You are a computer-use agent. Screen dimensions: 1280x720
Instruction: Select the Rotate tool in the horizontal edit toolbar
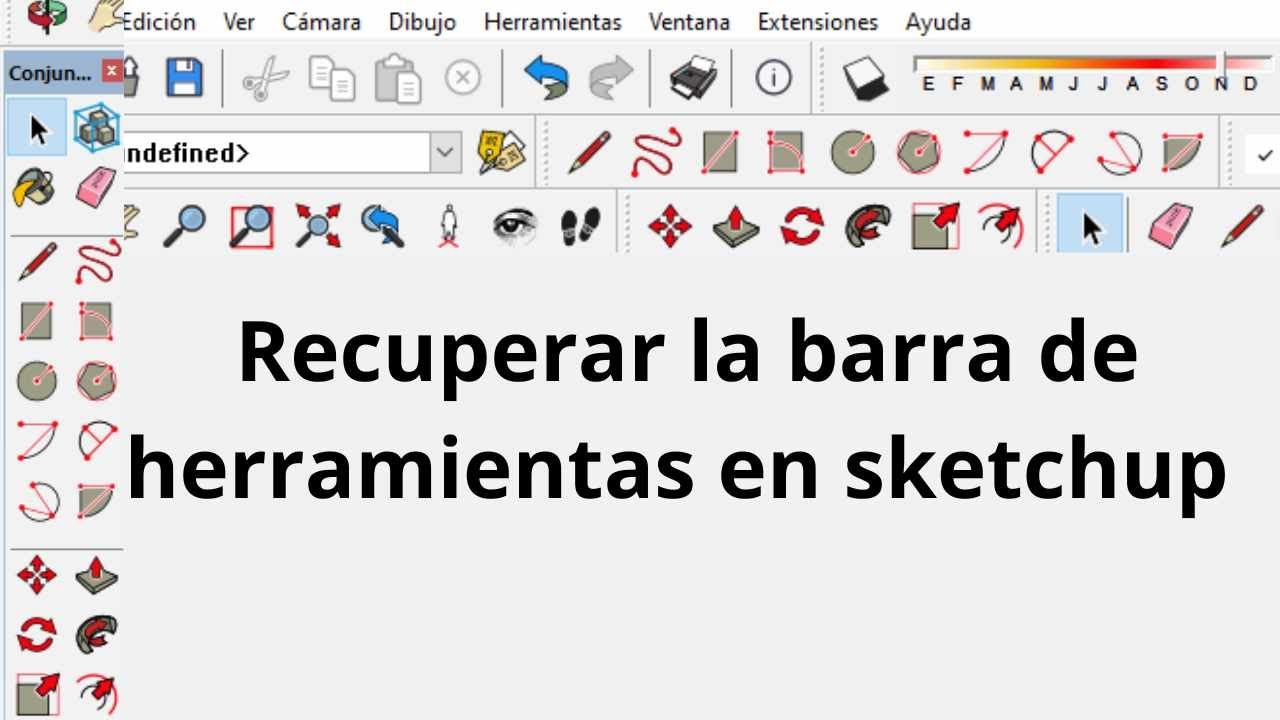[802, 226]
